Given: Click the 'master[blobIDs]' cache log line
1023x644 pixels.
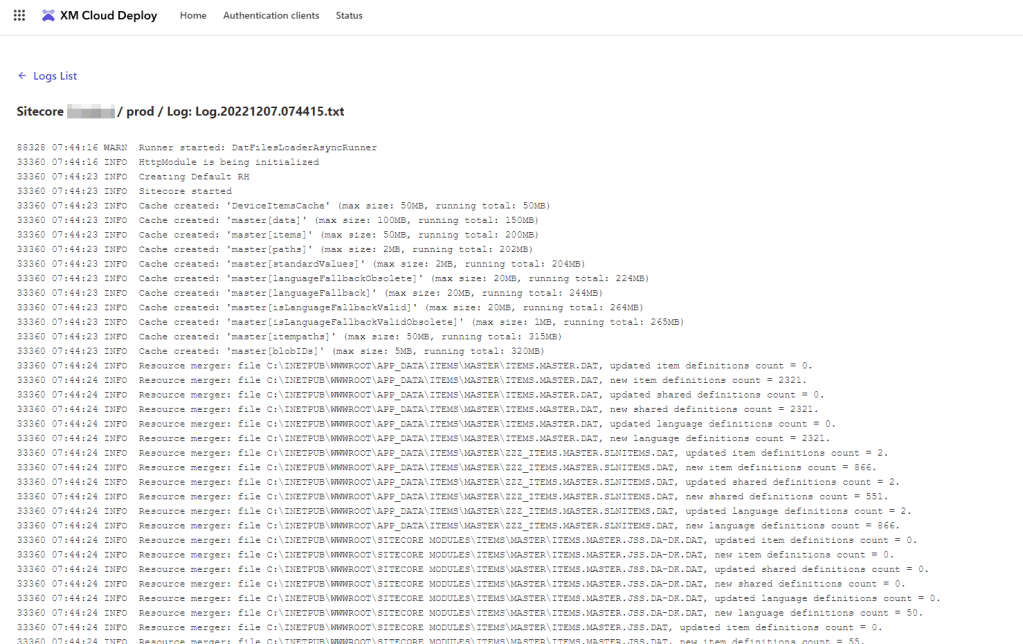Looking at the screenshot, I should (x=285, y=351).
